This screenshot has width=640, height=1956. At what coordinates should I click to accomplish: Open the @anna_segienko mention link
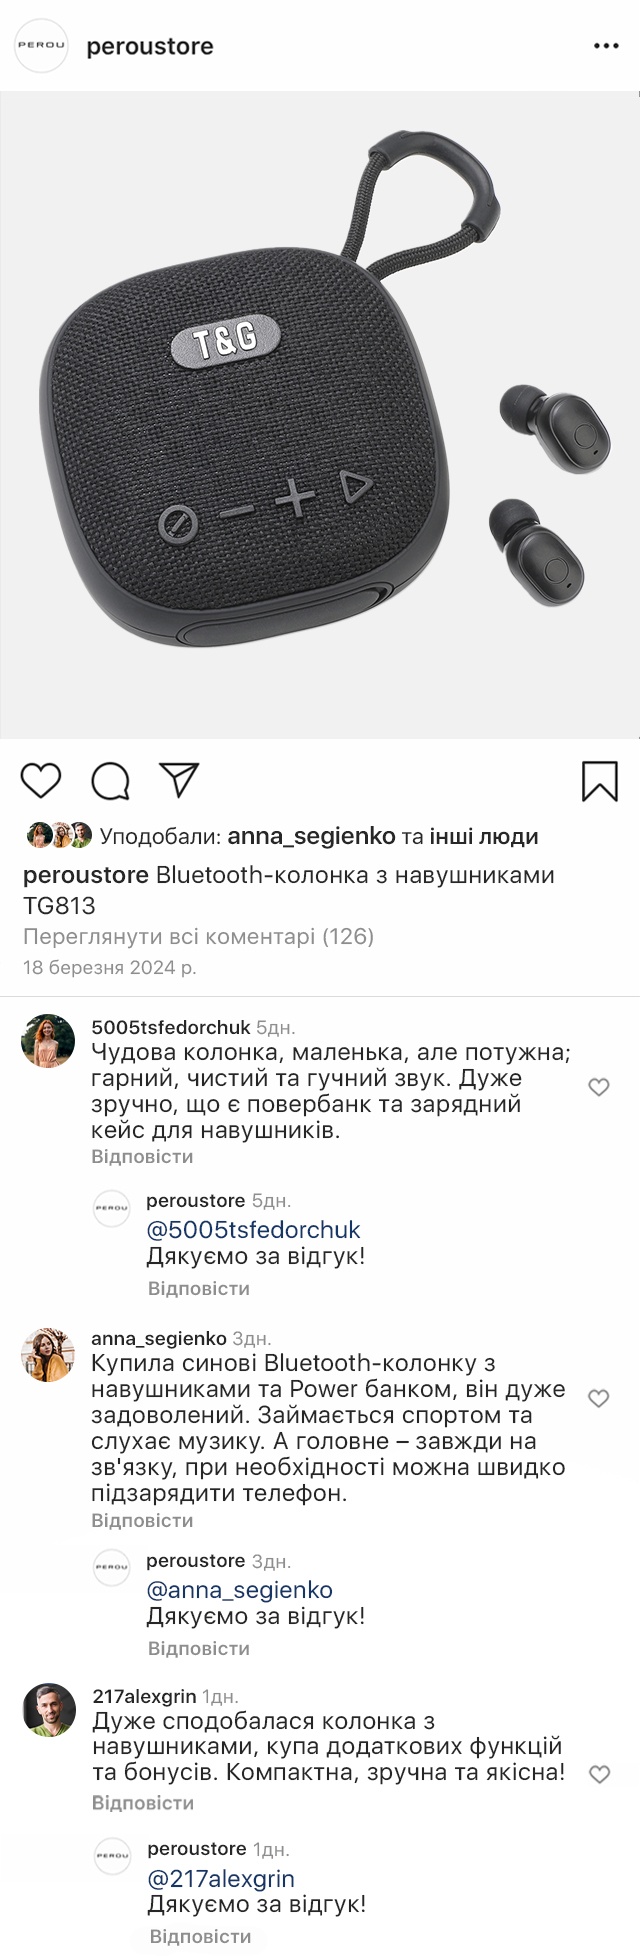[x=239, y=1590]
